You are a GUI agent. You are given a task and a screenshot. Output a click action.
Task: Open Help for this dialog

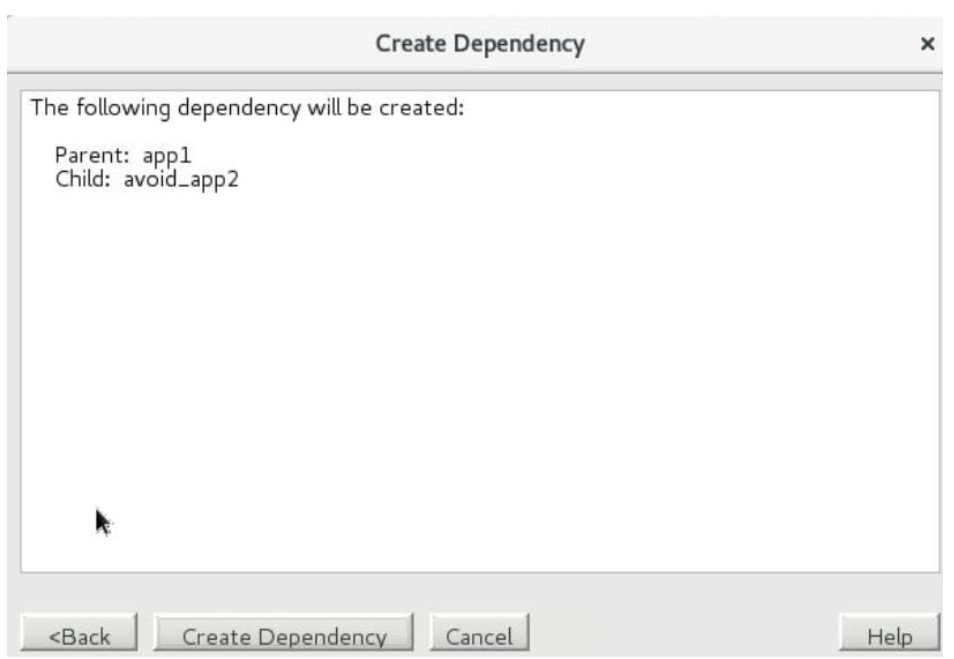[x=890, y=636]
